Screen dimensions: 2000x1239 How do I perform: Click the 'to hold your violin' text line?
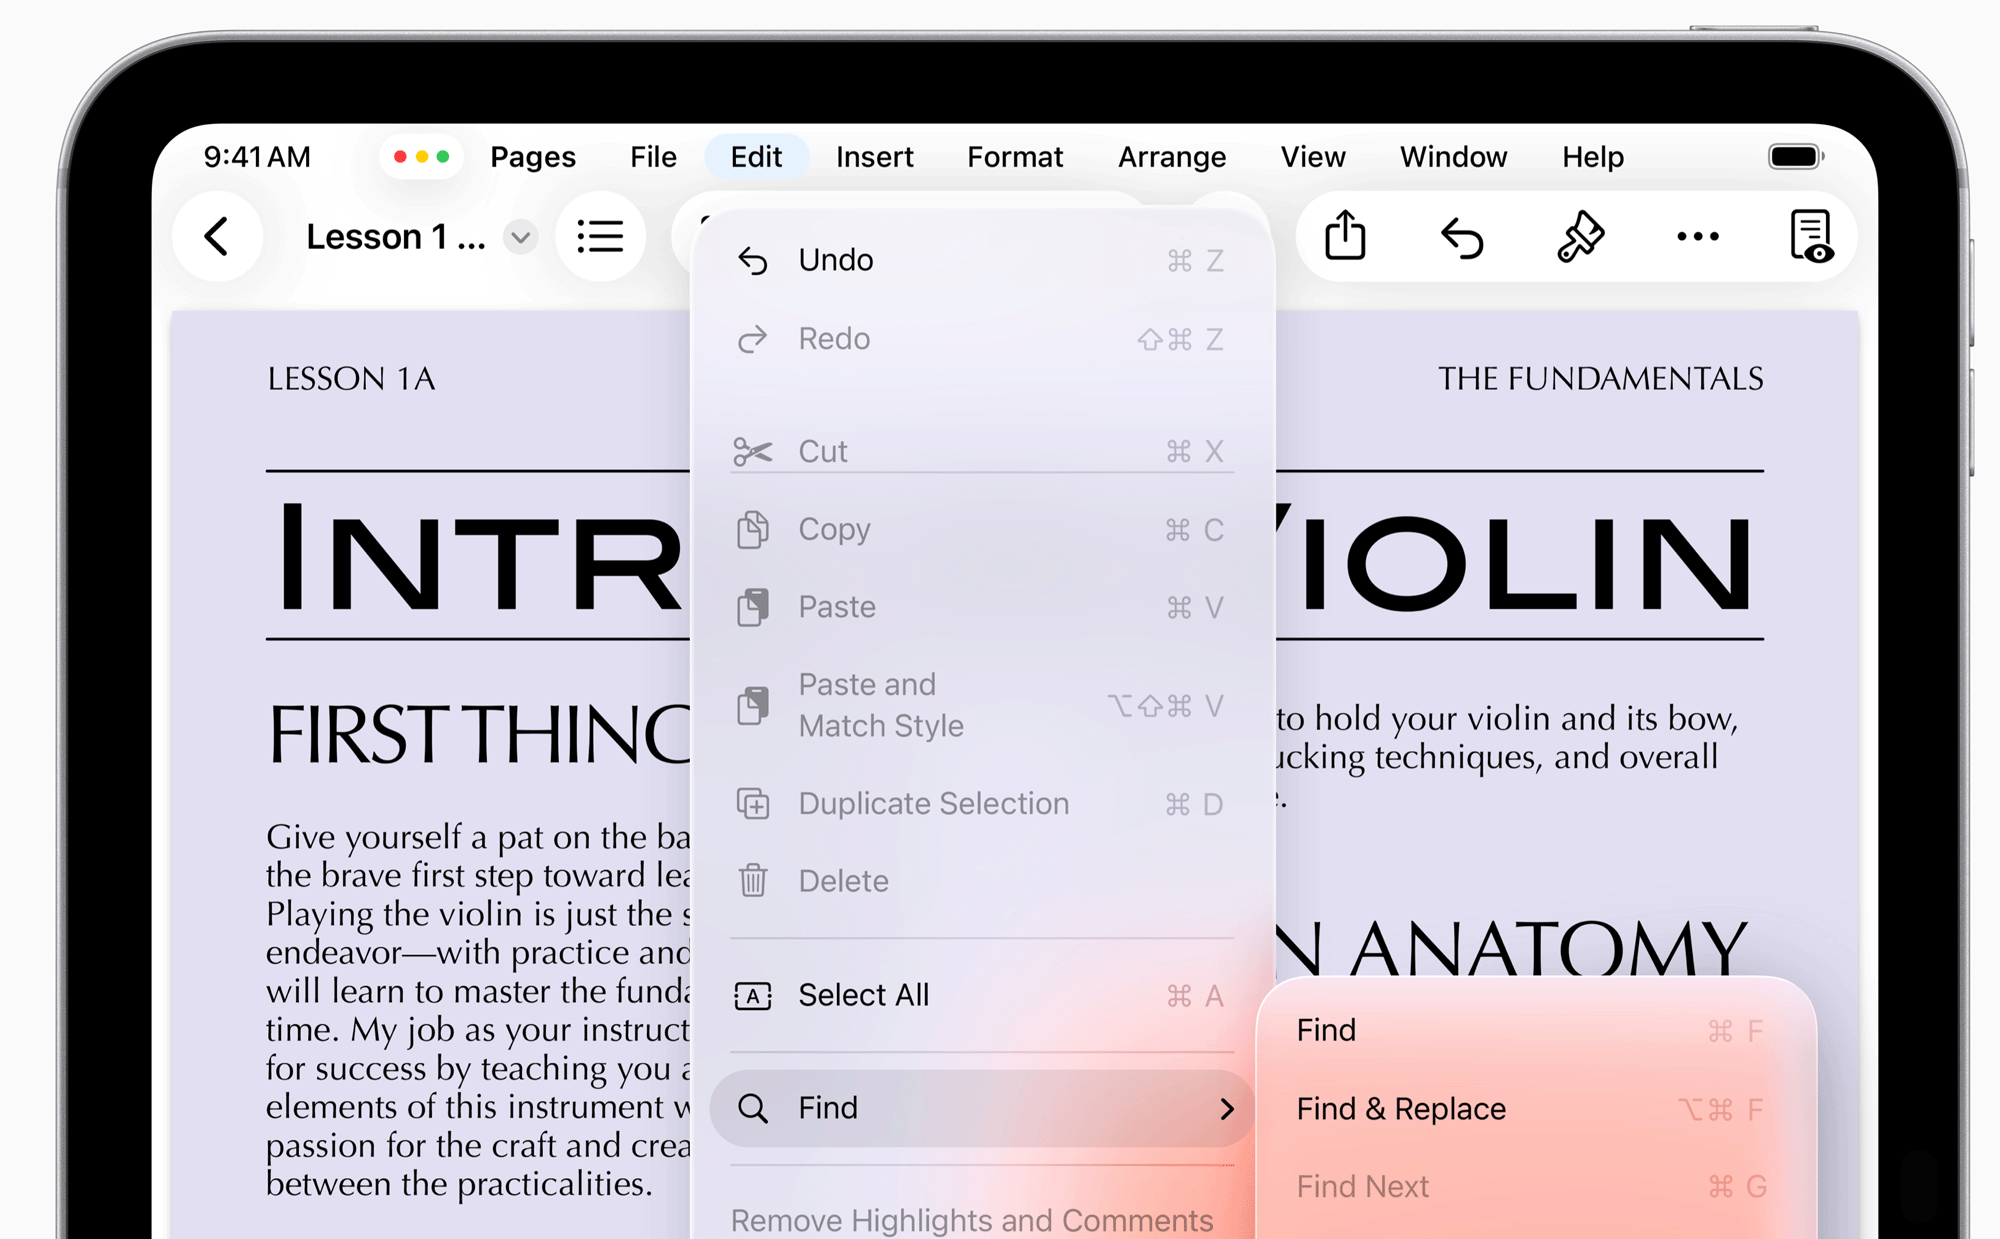1507,719
